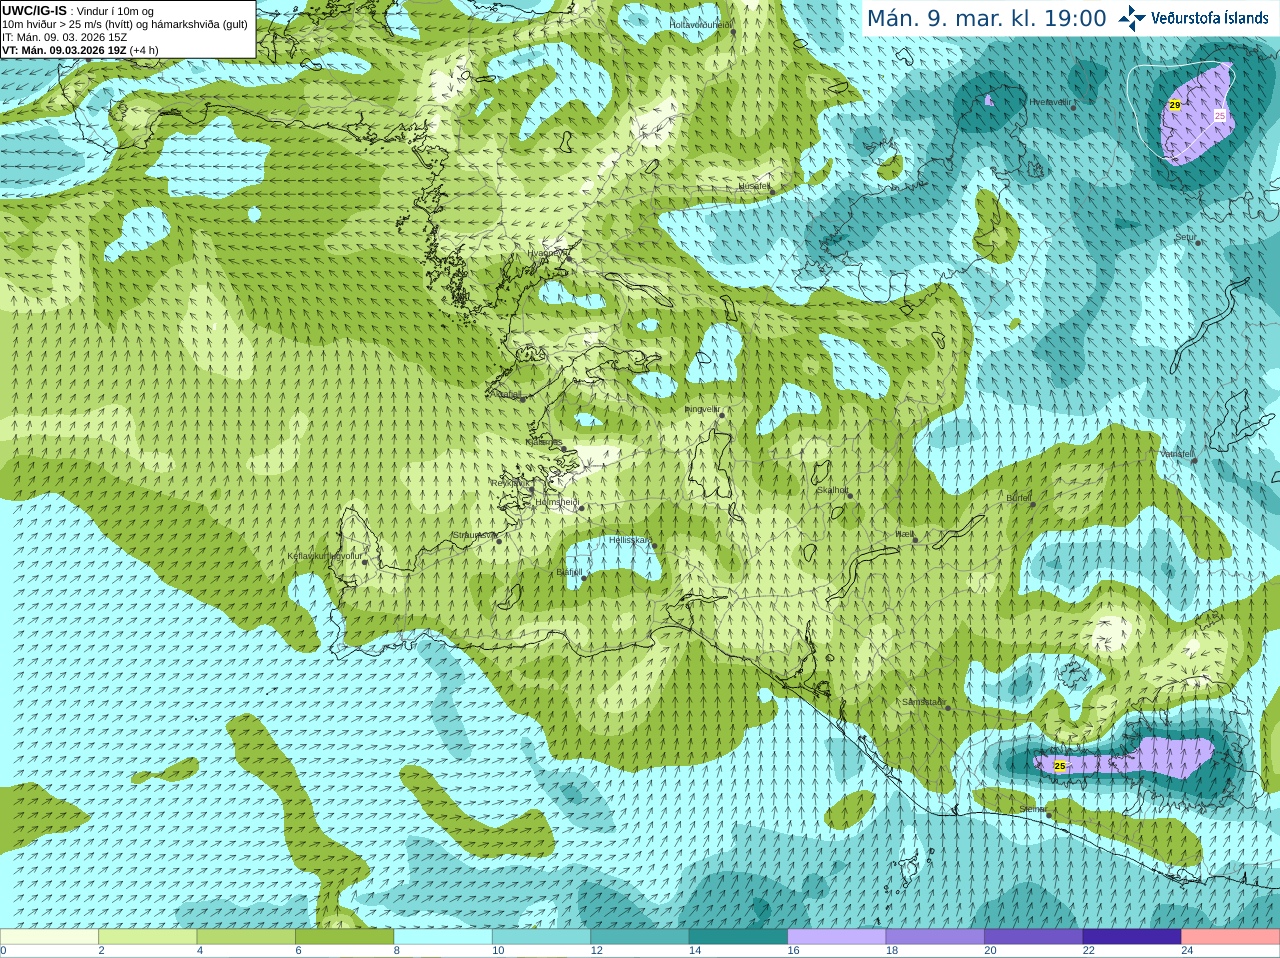Click the Keflavíkurflugvöllur station label
The image size is (1280, 958).
(325, 556)
